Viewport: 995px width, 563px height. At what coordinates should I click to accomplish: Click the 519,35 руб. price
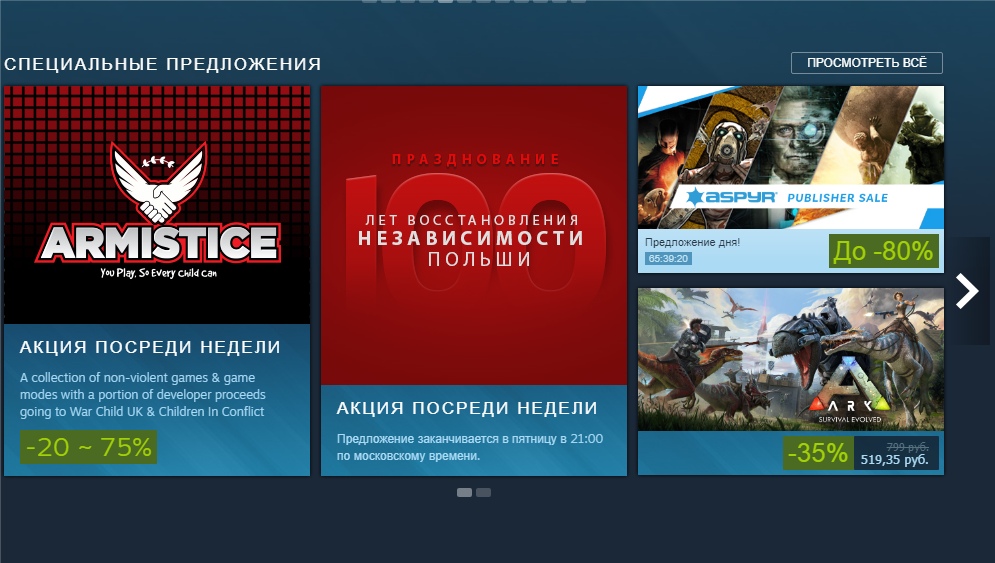894,460
